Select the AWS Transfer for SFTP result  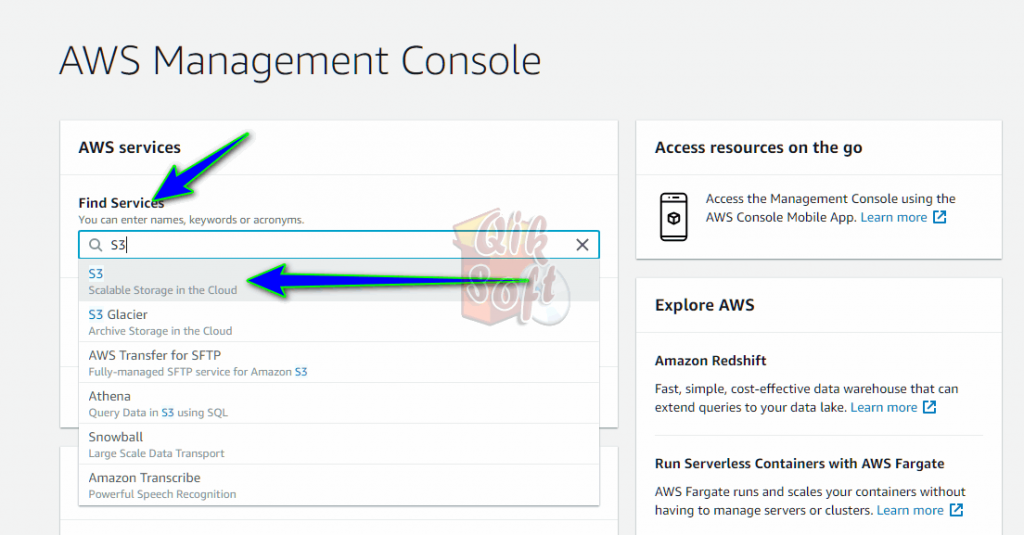[x=338, y=363]
